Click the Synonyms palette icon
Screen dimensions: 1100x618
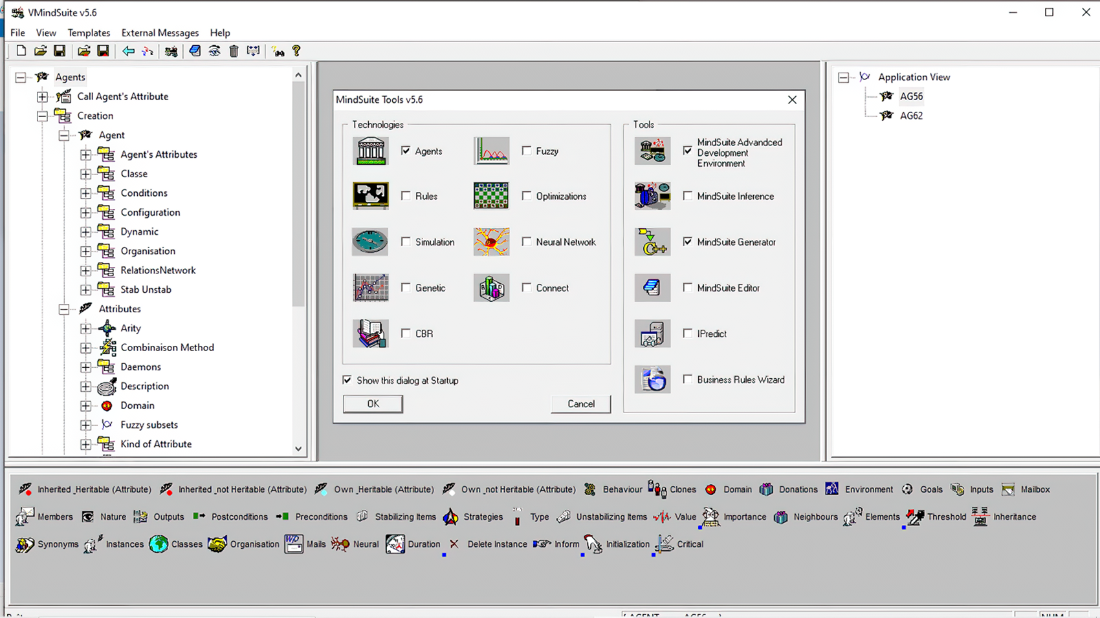(x=25, y=544)
